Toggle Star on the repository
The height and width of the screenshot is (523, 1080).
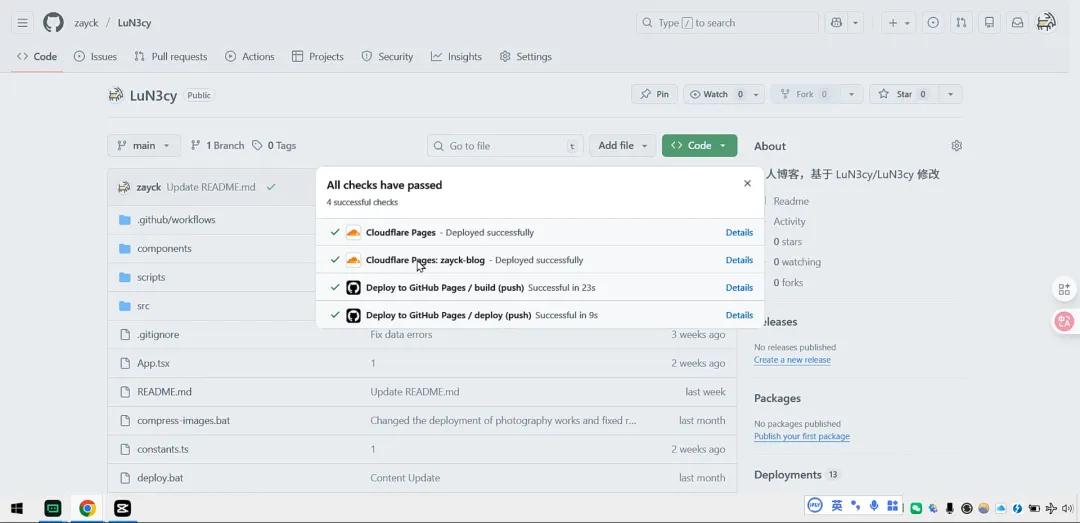coord(903,94)
